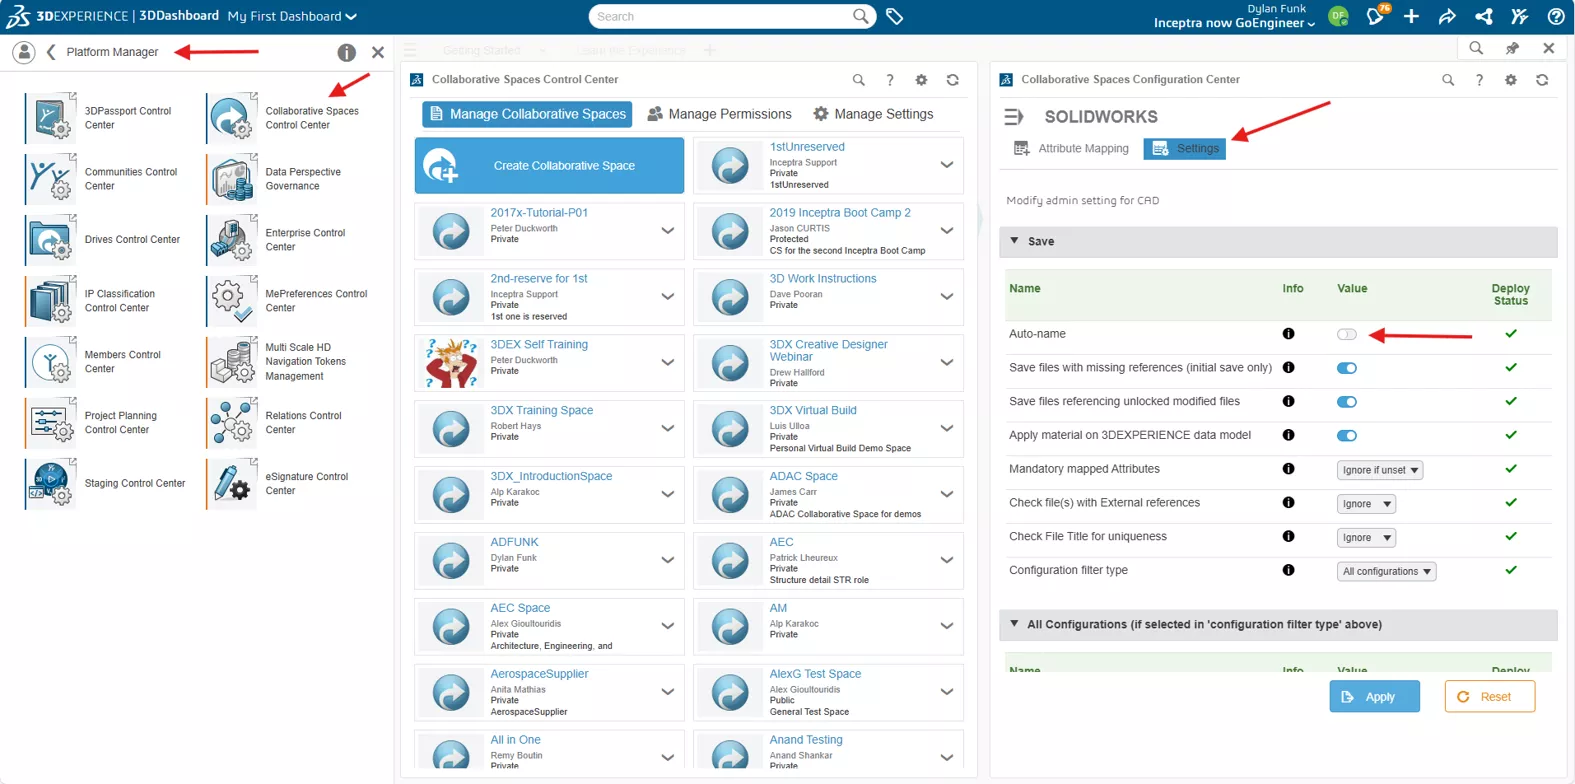Open Communities Control Center icon
The image size is (1575, 784).
(x=50, y=179)
